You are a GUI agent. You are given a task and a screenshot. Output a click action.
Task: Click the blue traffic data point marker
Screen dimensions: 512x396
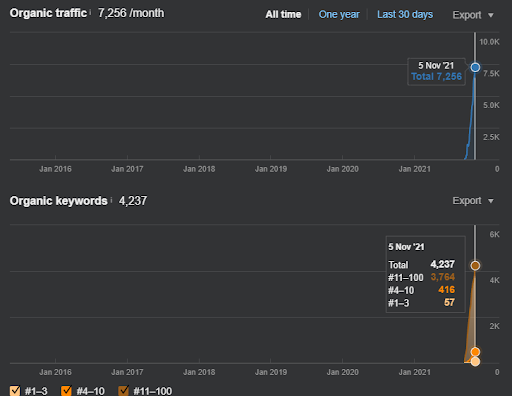point(475,67)
